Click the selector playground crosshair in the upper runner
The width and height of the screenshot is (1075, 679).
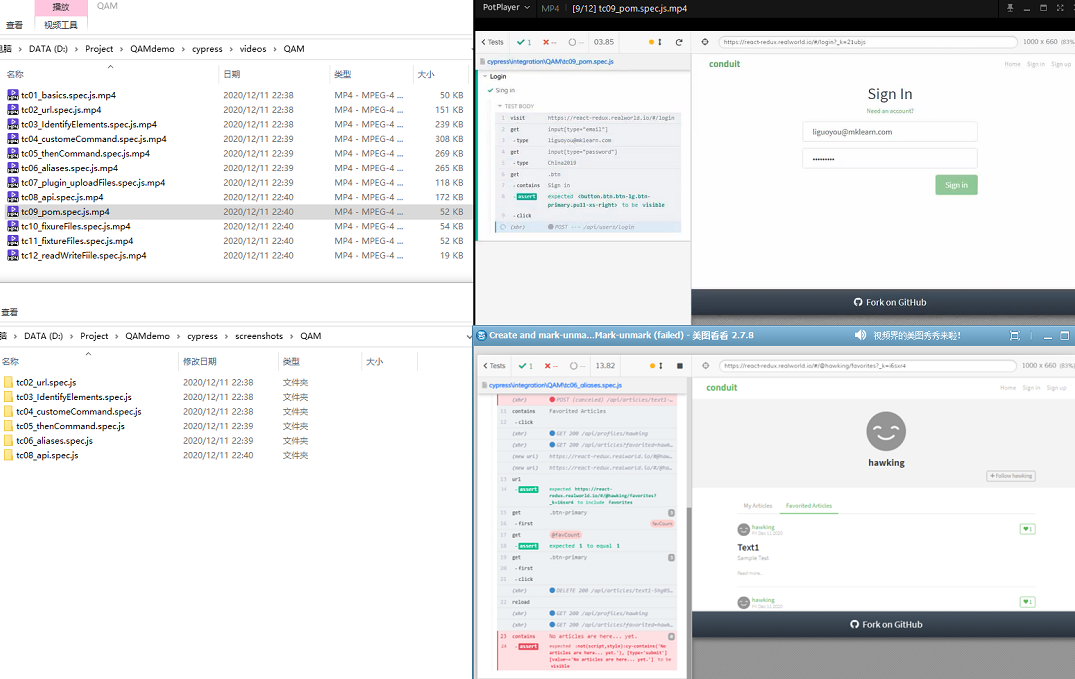click(705, 42)
